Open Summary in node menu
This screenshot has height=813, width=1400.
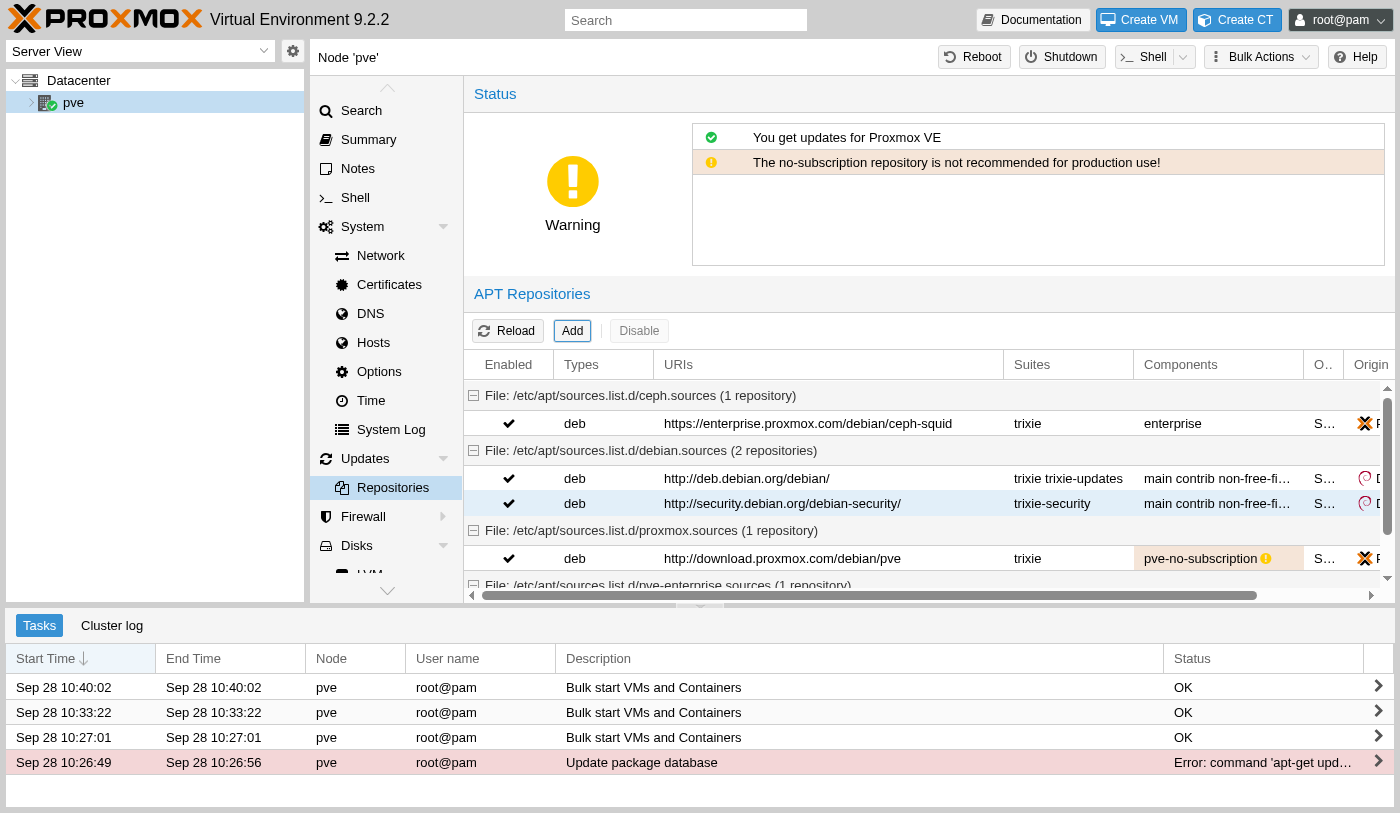point(386,140)
